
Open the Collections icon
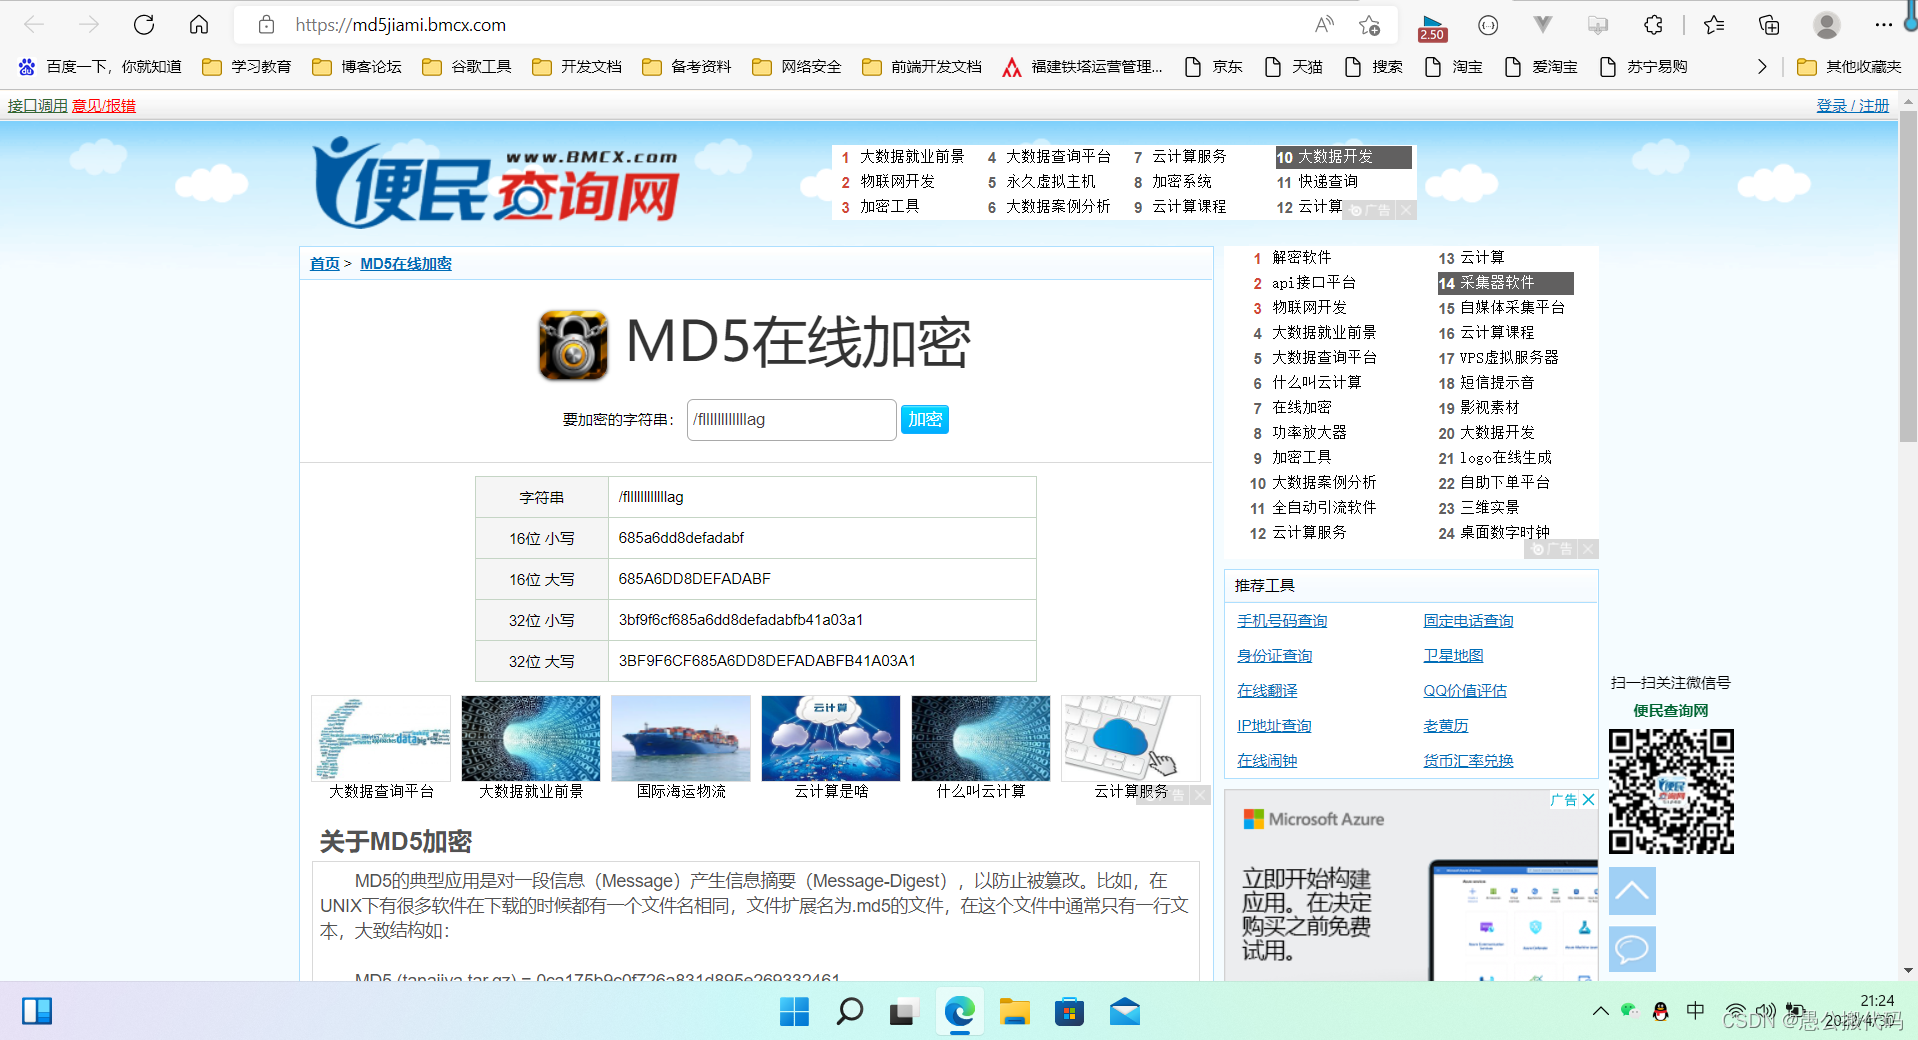[x=1769, y=25]
